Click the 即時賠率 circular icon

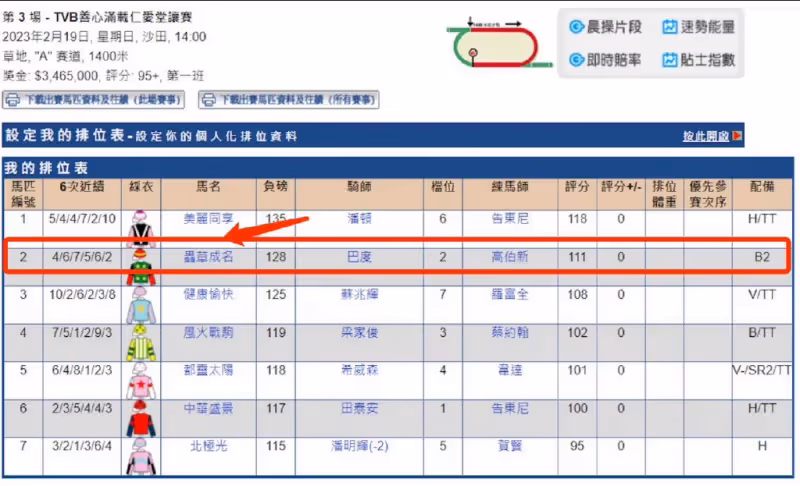[x=577, y=60]
